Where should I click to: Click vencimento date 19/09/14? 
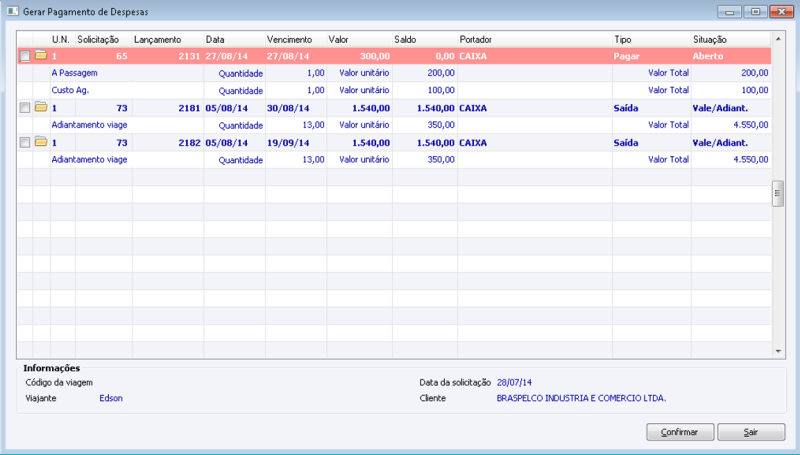point(288,143)
